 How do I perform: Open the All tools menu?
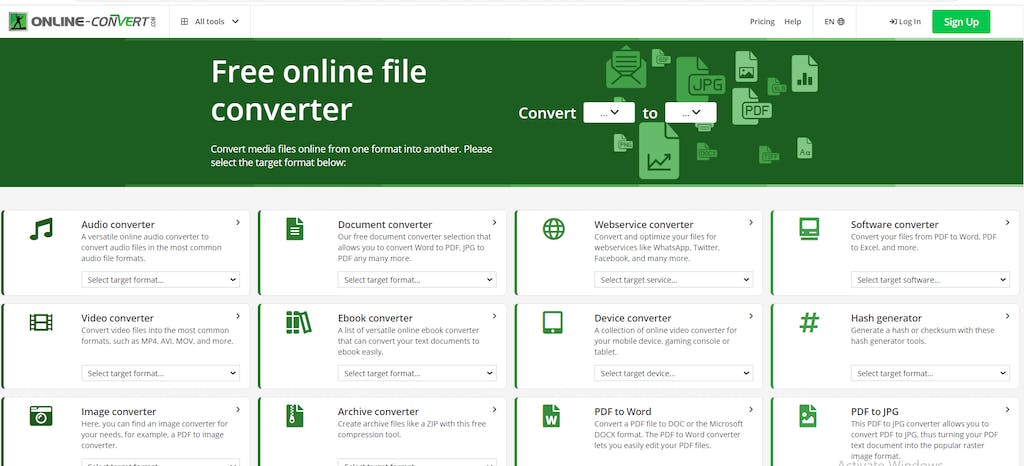[210, 22]
